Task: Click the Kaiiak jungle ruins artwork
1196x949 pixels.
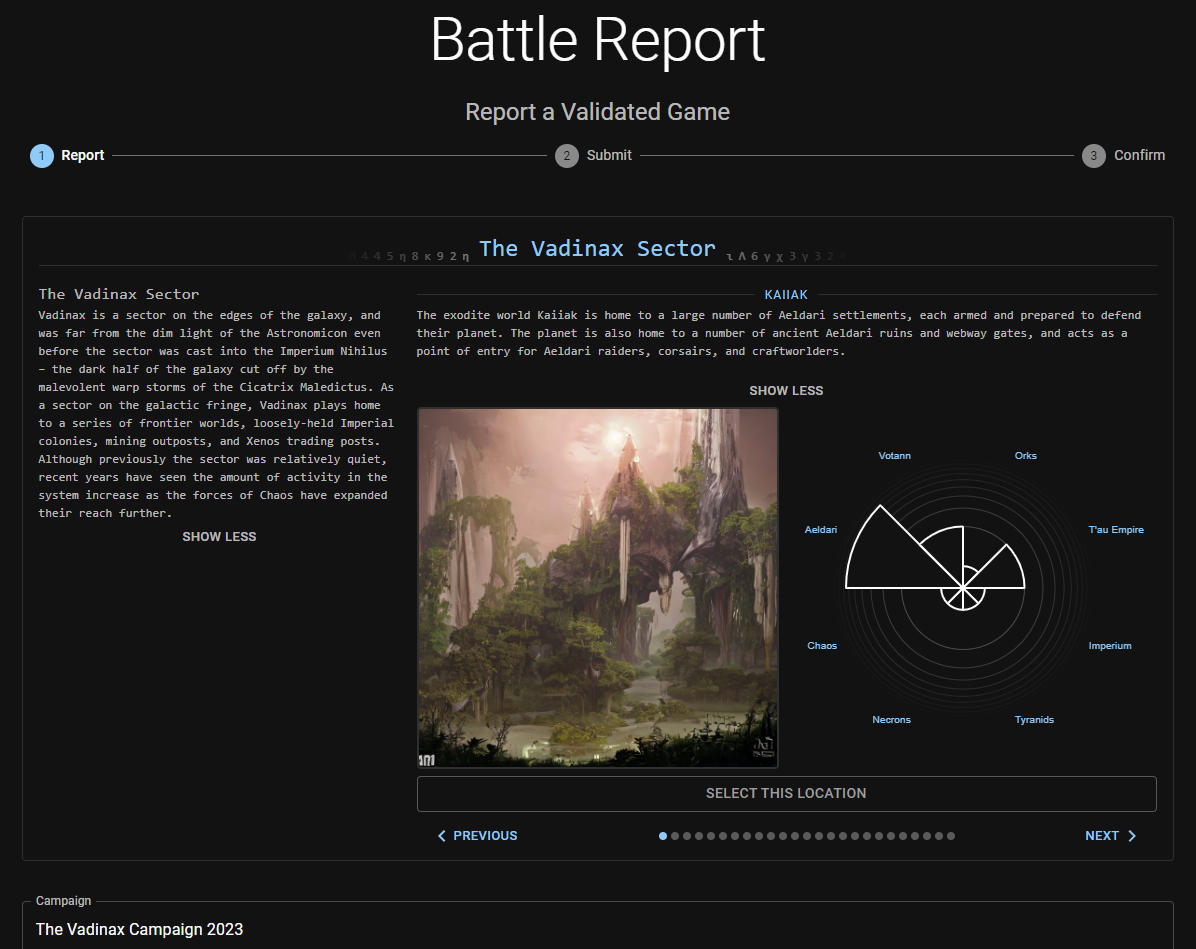Action: point(597,588)
